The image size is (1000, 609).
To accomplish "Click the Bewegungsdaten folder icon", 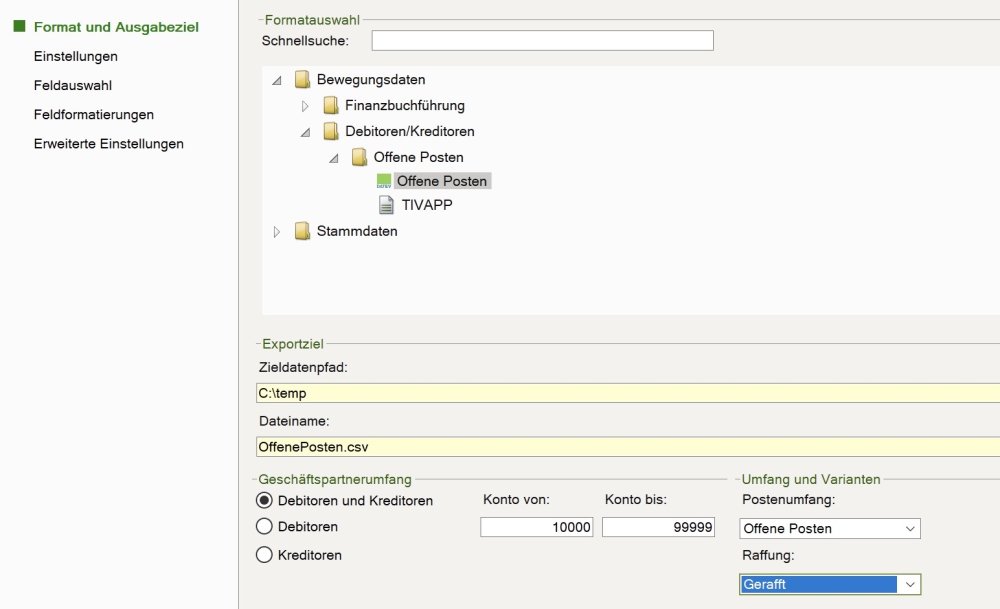I will click(x=302, y=80).
